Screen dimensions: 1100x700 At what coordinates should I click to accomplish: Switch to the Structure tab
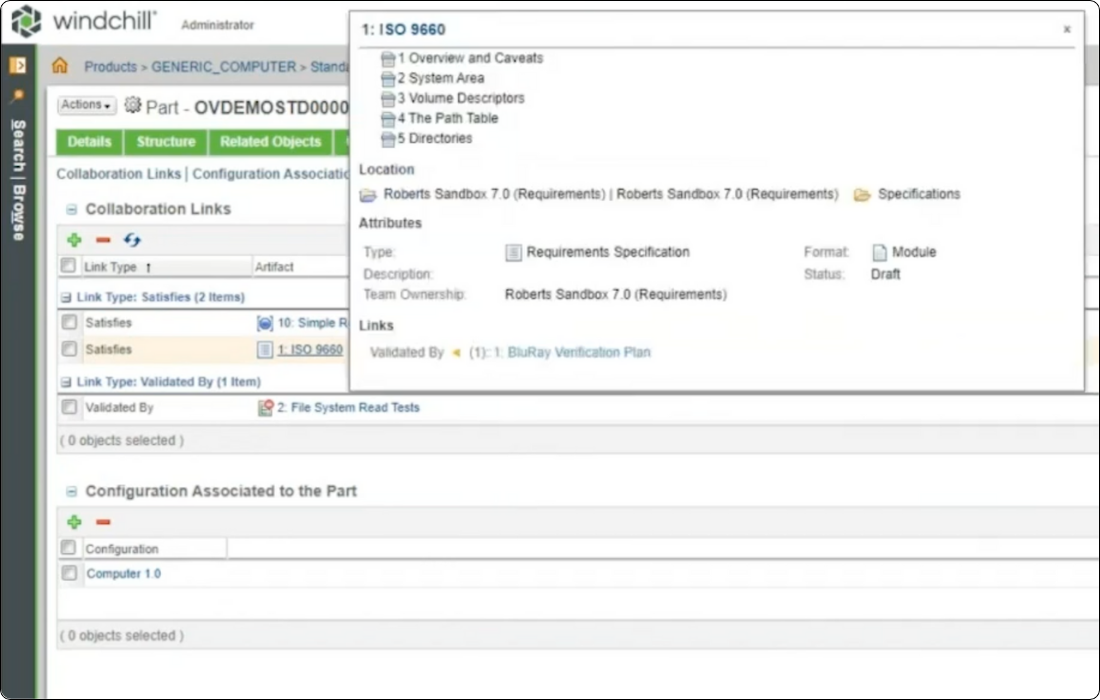click(166, 142)
